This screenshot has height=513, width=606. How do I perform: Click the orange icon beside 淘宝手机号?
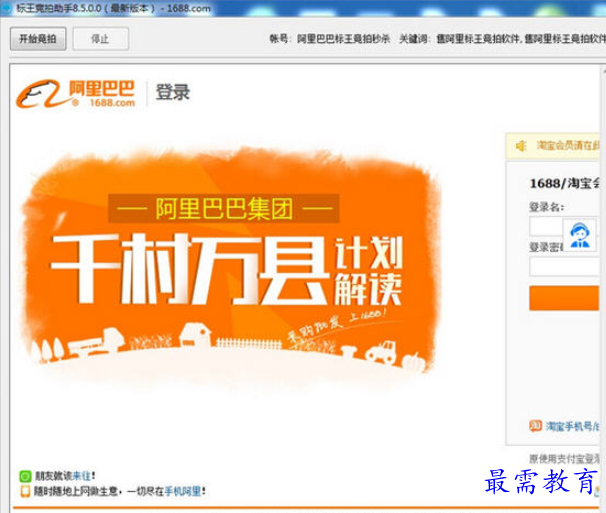[x=535, y=426]
